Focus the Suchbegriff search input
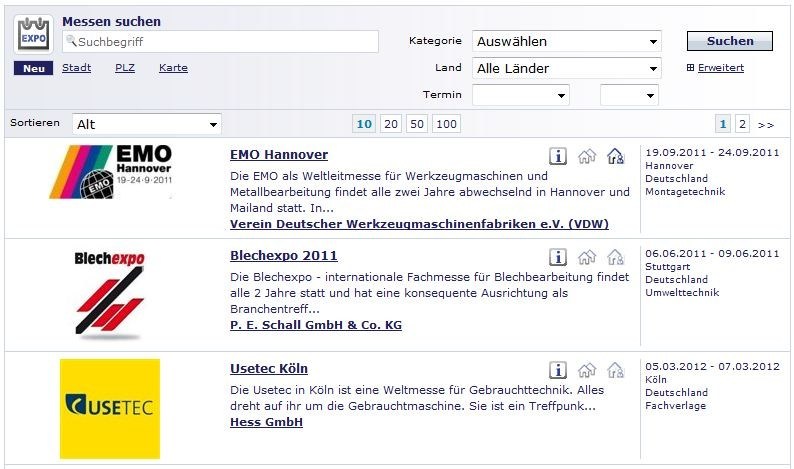 220,42
